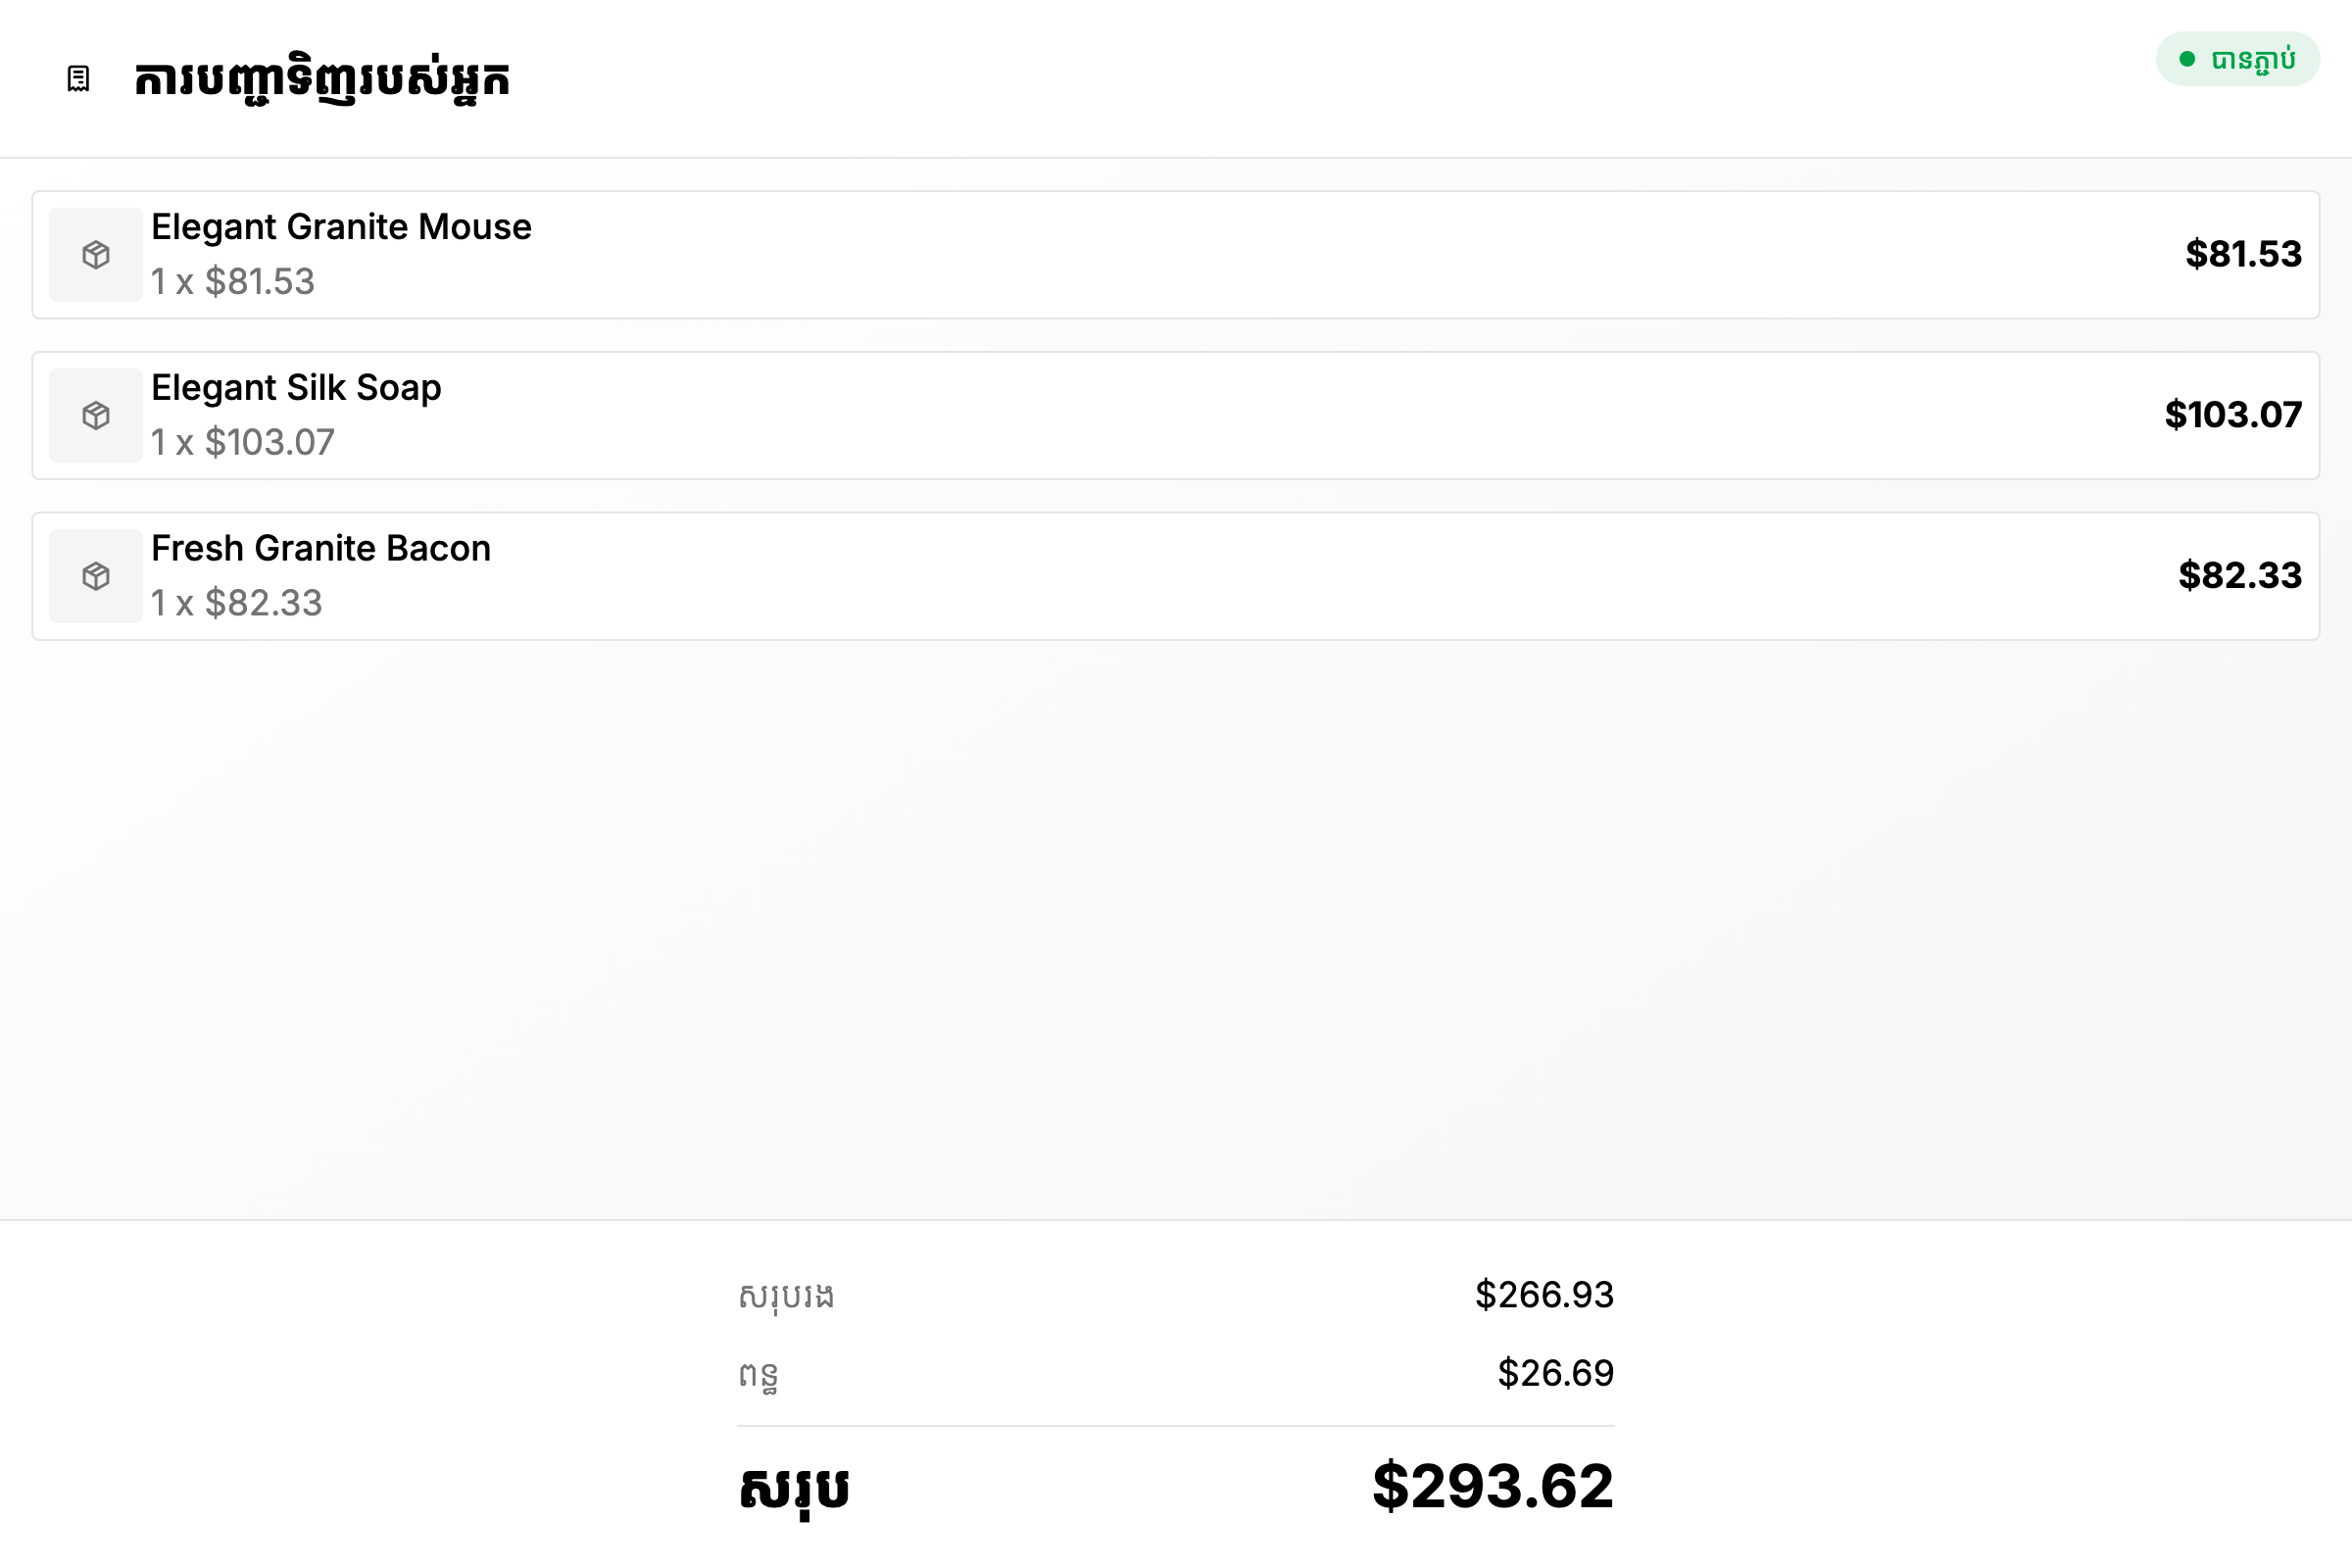The width and height of the screenshot is (2352, 1568).
Task: Click the 1 x $103.07 quantity text
Action: point(243,443)
